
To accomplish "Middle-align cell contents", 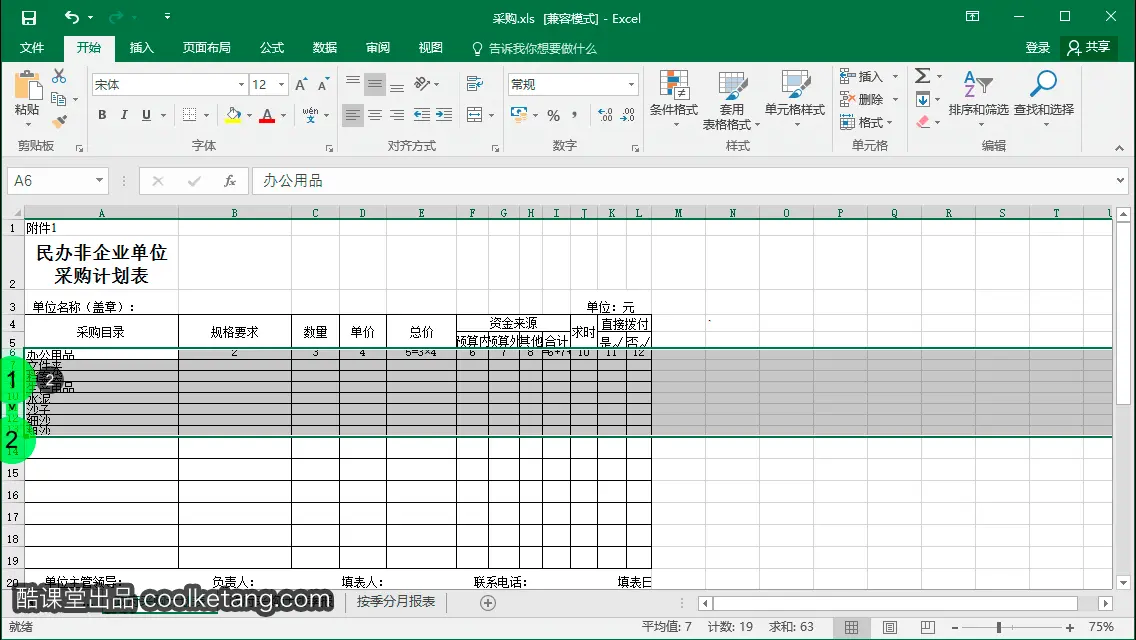I will [x=375, y=84].
